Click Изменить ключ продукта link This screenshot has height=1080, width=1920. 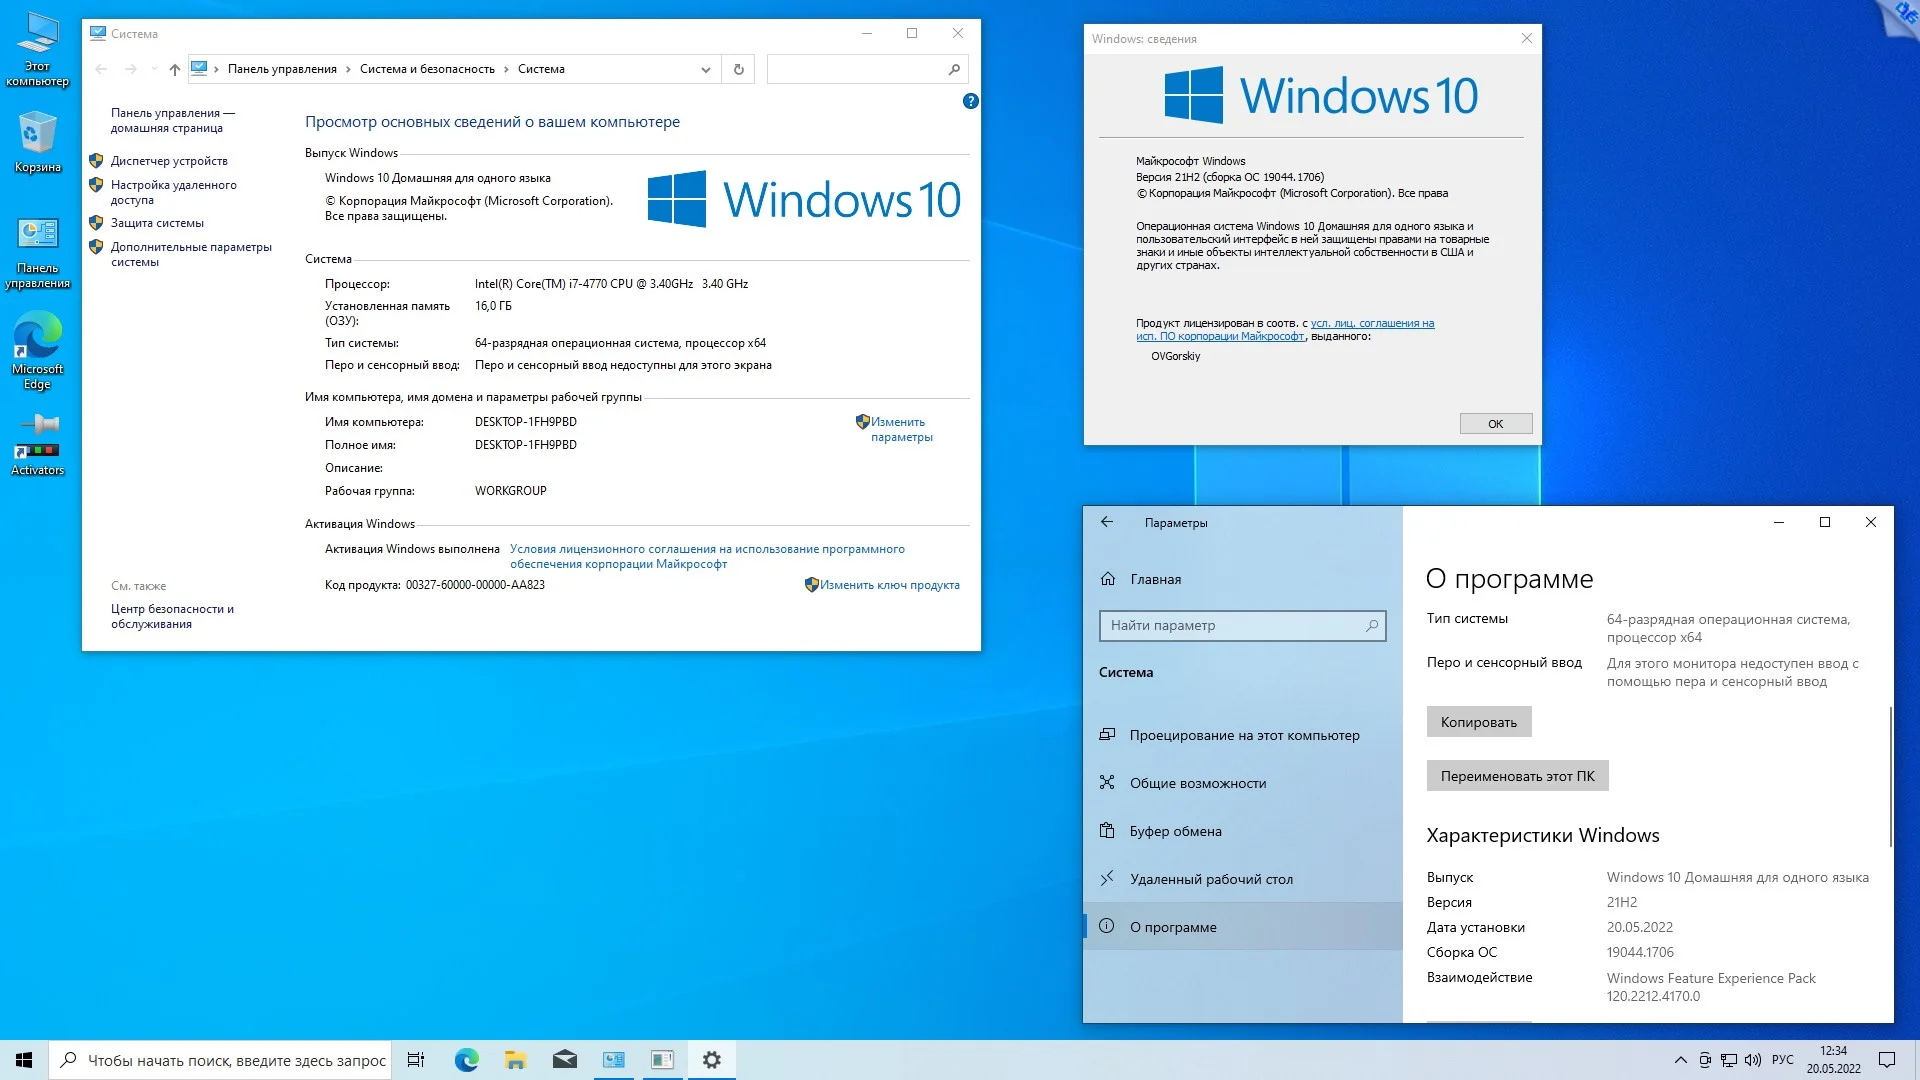click(889, 585)
